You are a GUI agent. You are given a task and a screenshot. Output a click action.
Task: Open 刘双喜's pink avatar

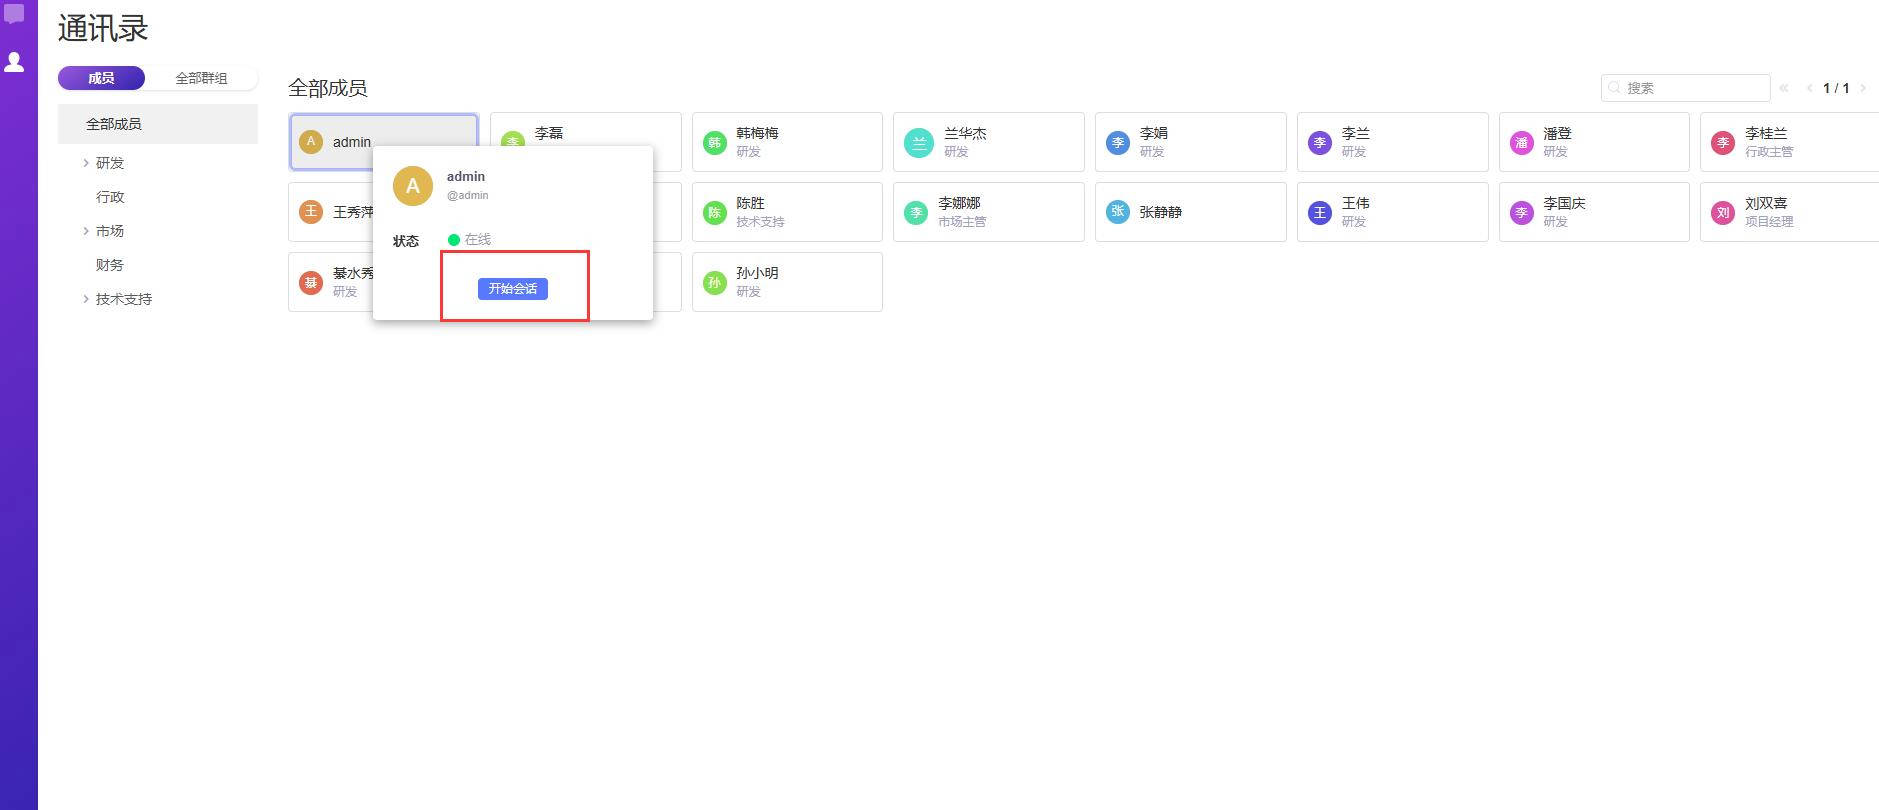pos(1722,212)
